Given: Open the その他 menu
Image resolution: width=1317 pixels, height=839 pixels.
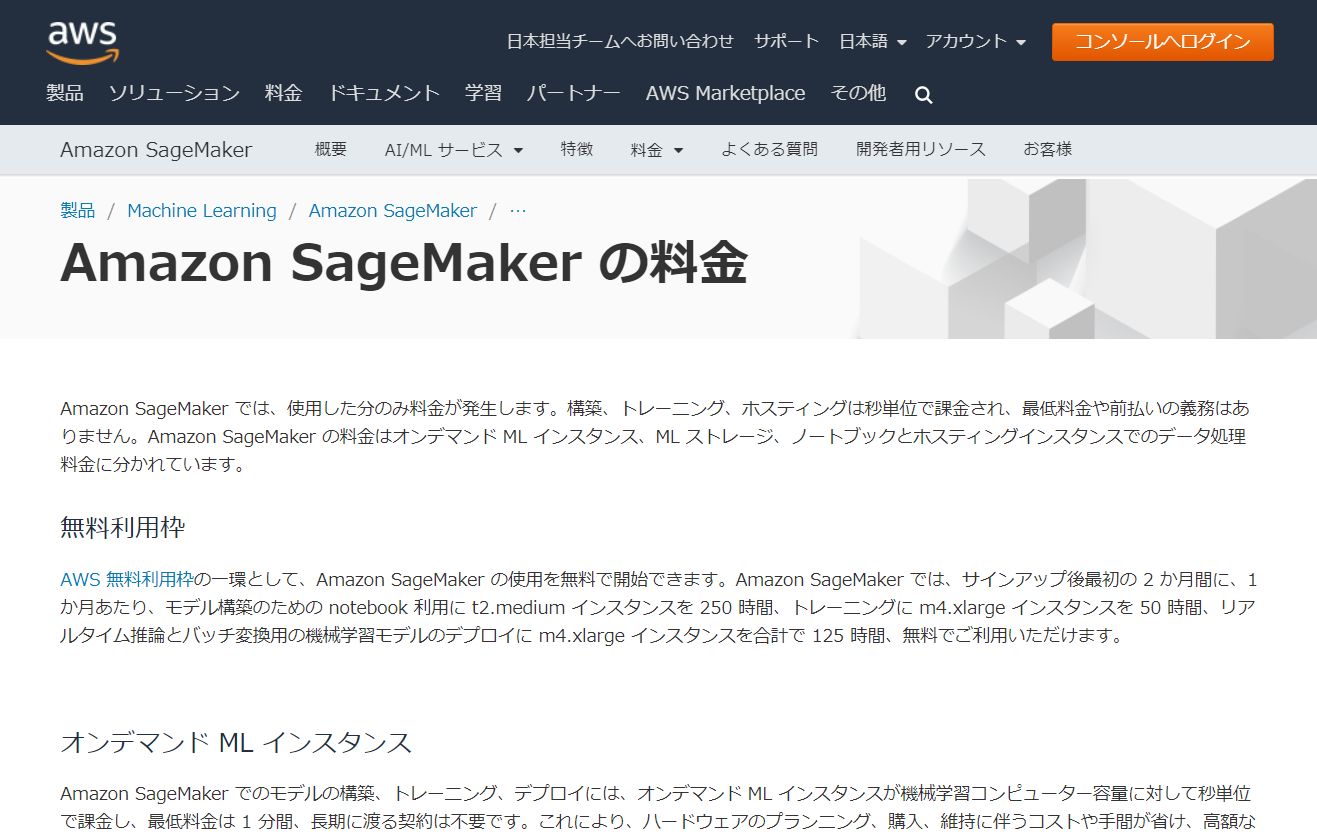Looking at the screenshot, I should point(858,93).
